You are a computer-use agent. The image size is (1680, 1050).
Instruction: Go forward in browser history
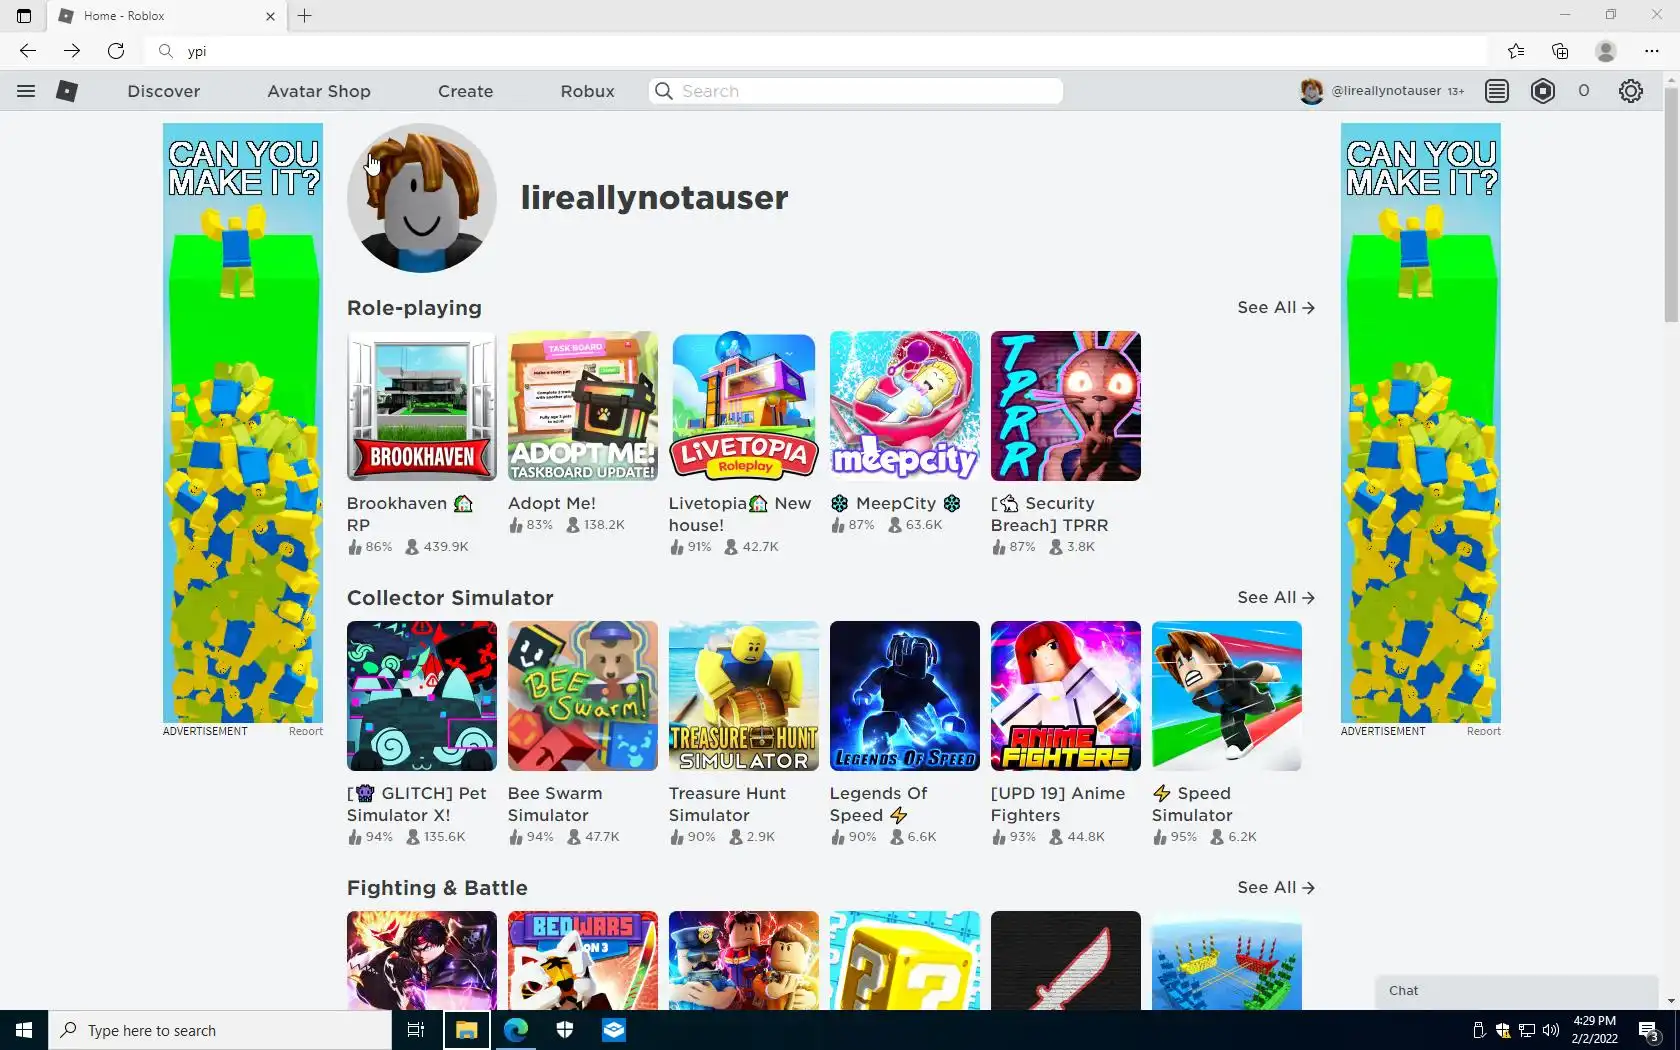72,51
